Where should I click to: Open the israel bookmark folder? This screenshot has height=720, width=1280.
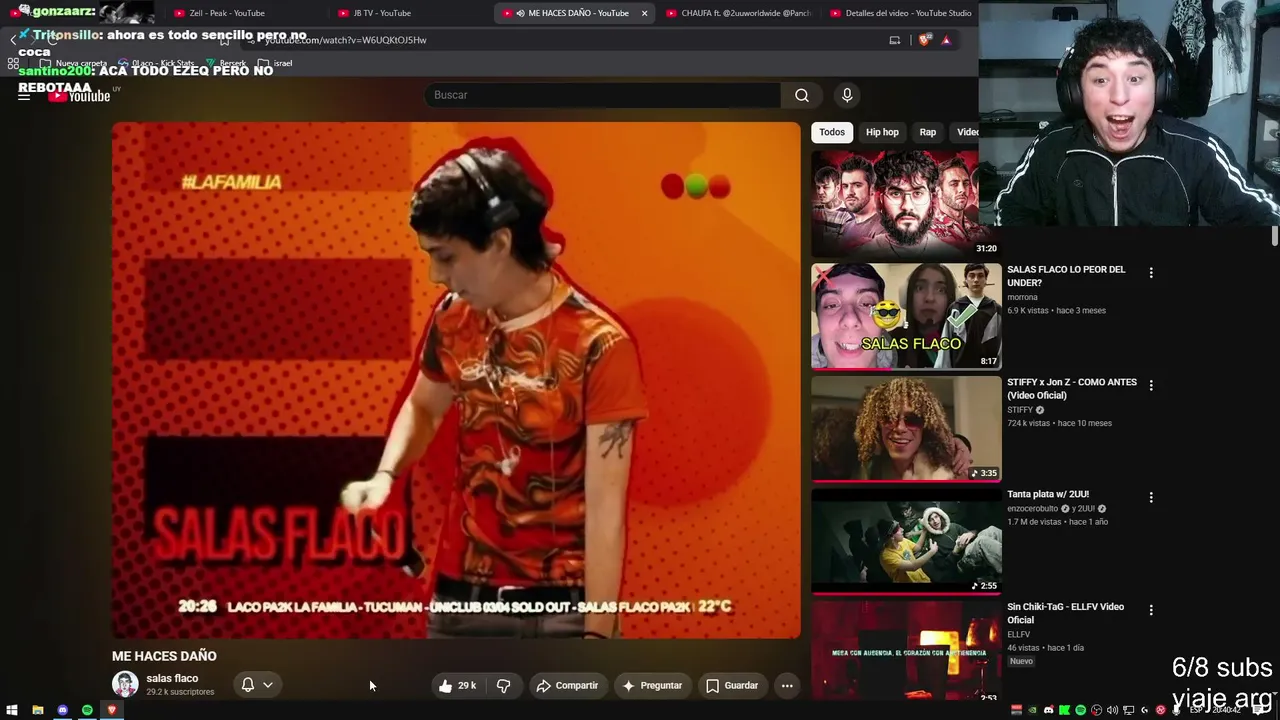point(275,63)
